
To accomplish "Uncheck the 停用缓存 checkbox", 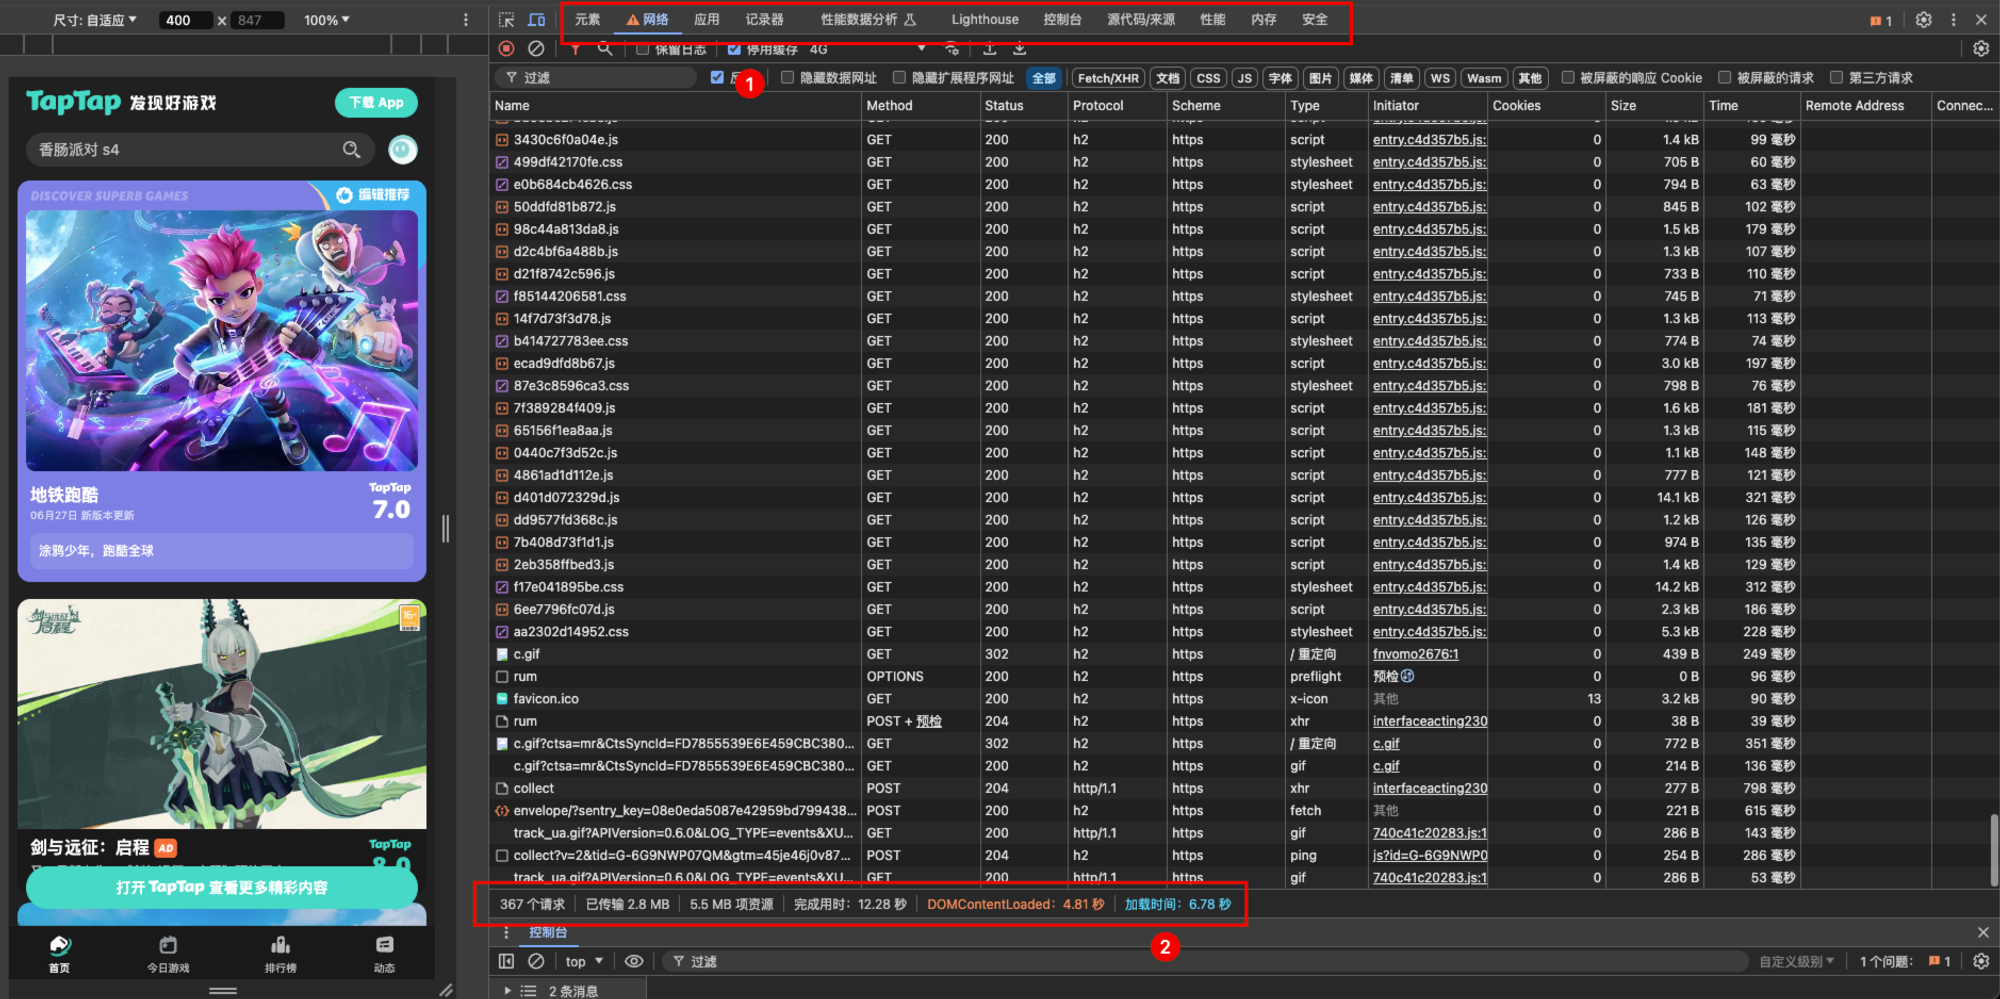I will (734, 49).
